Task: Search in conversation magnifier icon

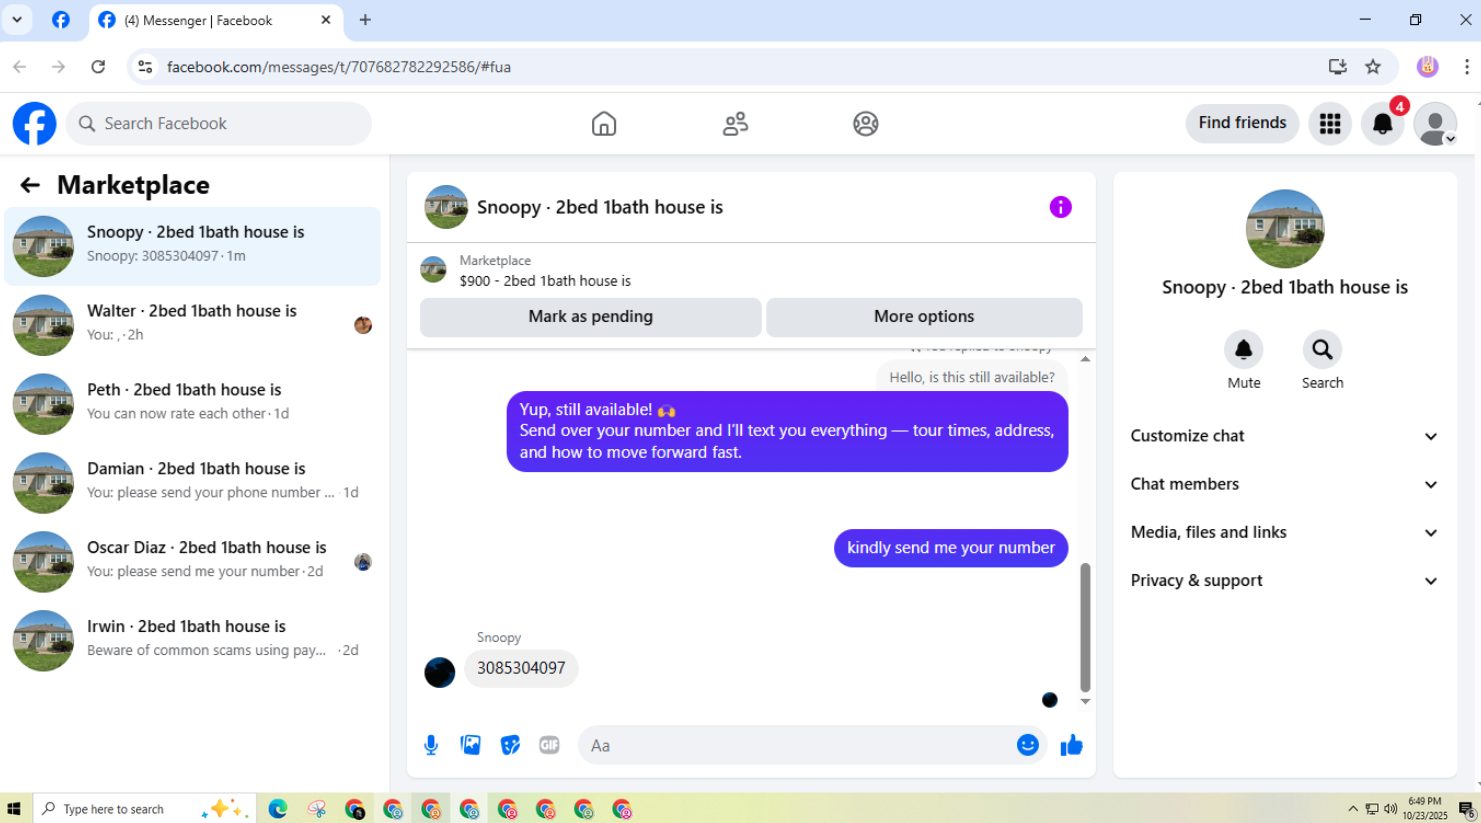Action: click(x=1322, y=349)
